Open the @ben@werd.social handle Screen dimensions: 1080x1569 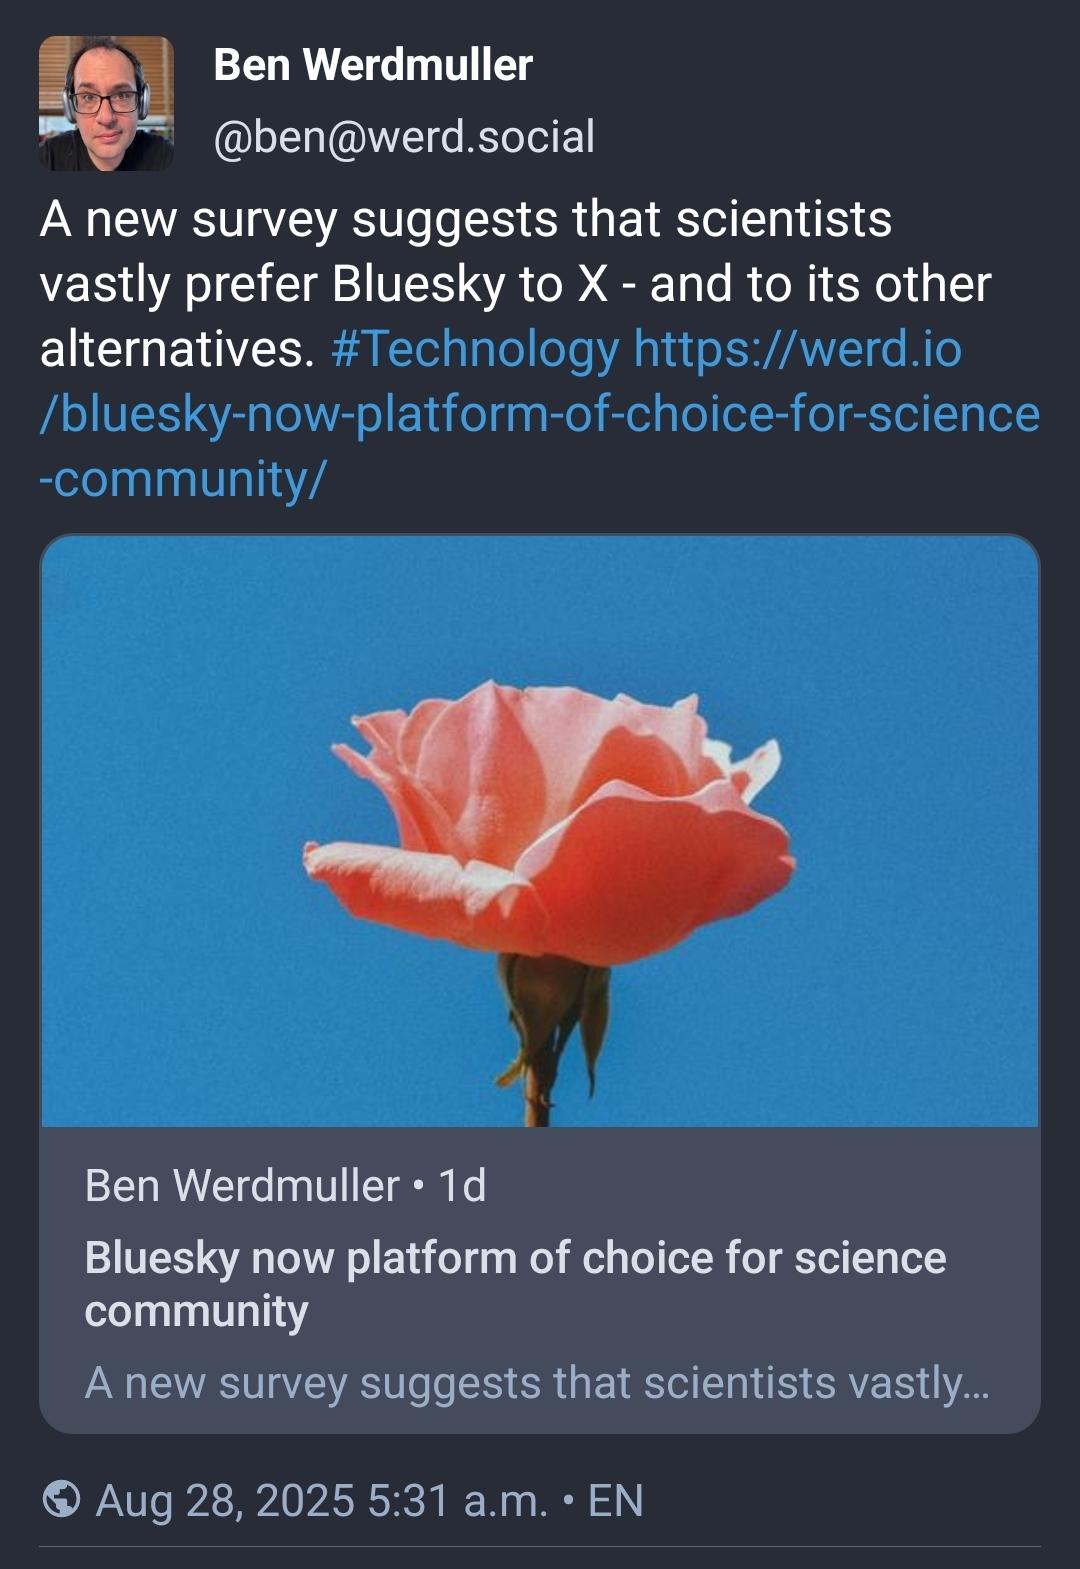(404, 137)
